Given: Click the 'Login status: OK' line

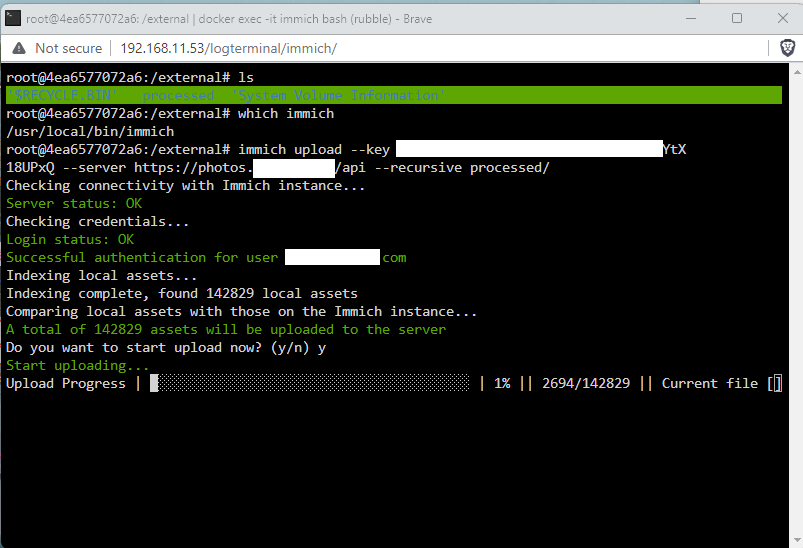Looking at the screenshot, I should coord(70,239).
